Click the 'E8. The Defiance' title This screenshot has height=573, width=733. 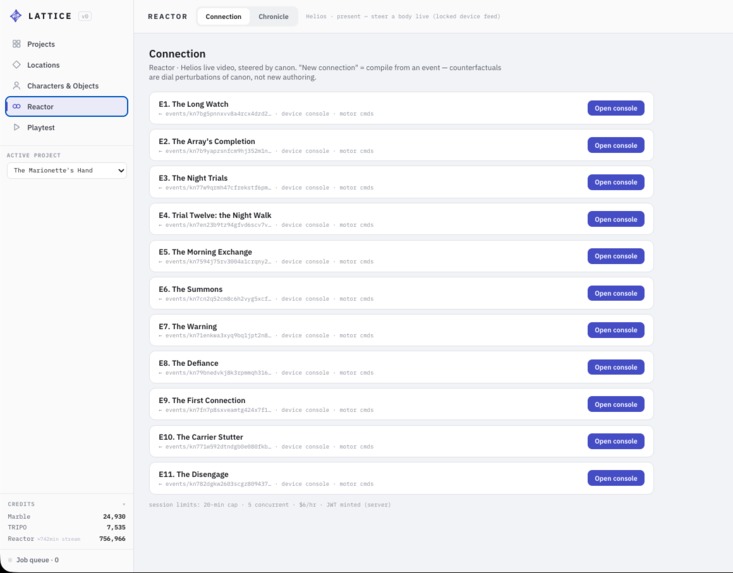point(188,363)
